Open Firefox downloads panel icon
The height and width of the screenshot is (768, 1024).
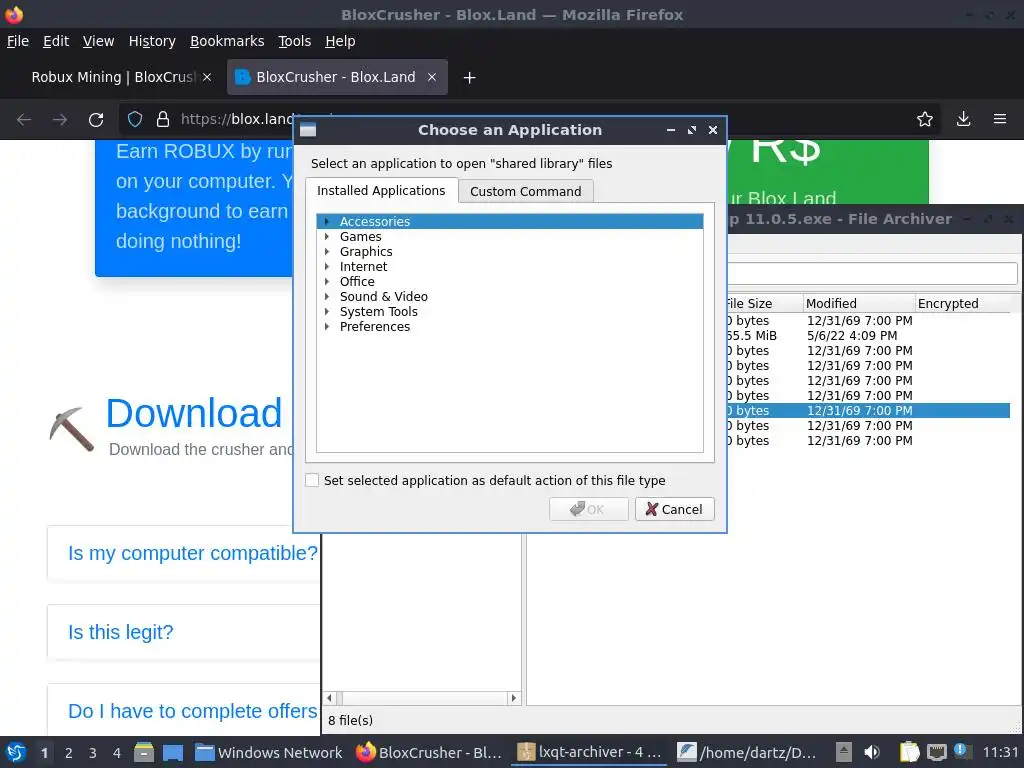coord(963,119)
